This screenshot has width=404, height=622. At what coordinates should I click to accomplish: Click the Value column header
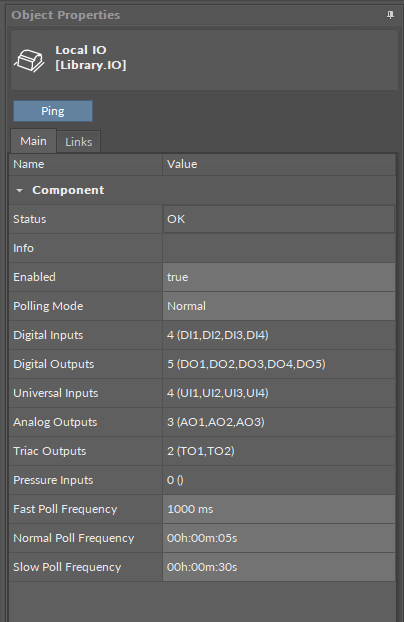pyautogui.click(x=279, y=164)
